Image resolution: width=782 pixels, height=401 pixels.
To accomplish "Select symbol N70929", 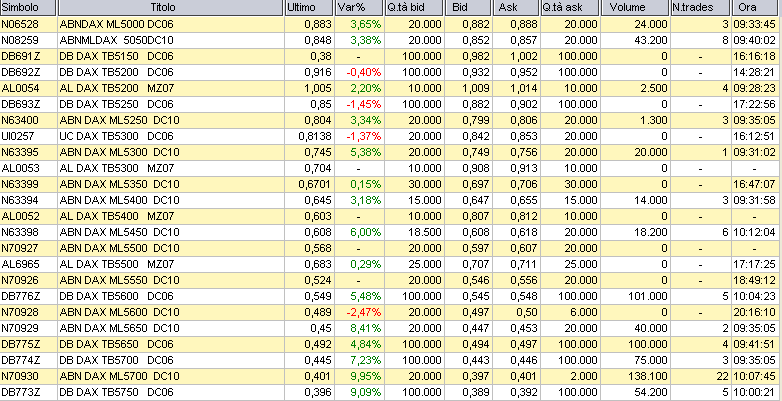I will click(x=20, y=328).
